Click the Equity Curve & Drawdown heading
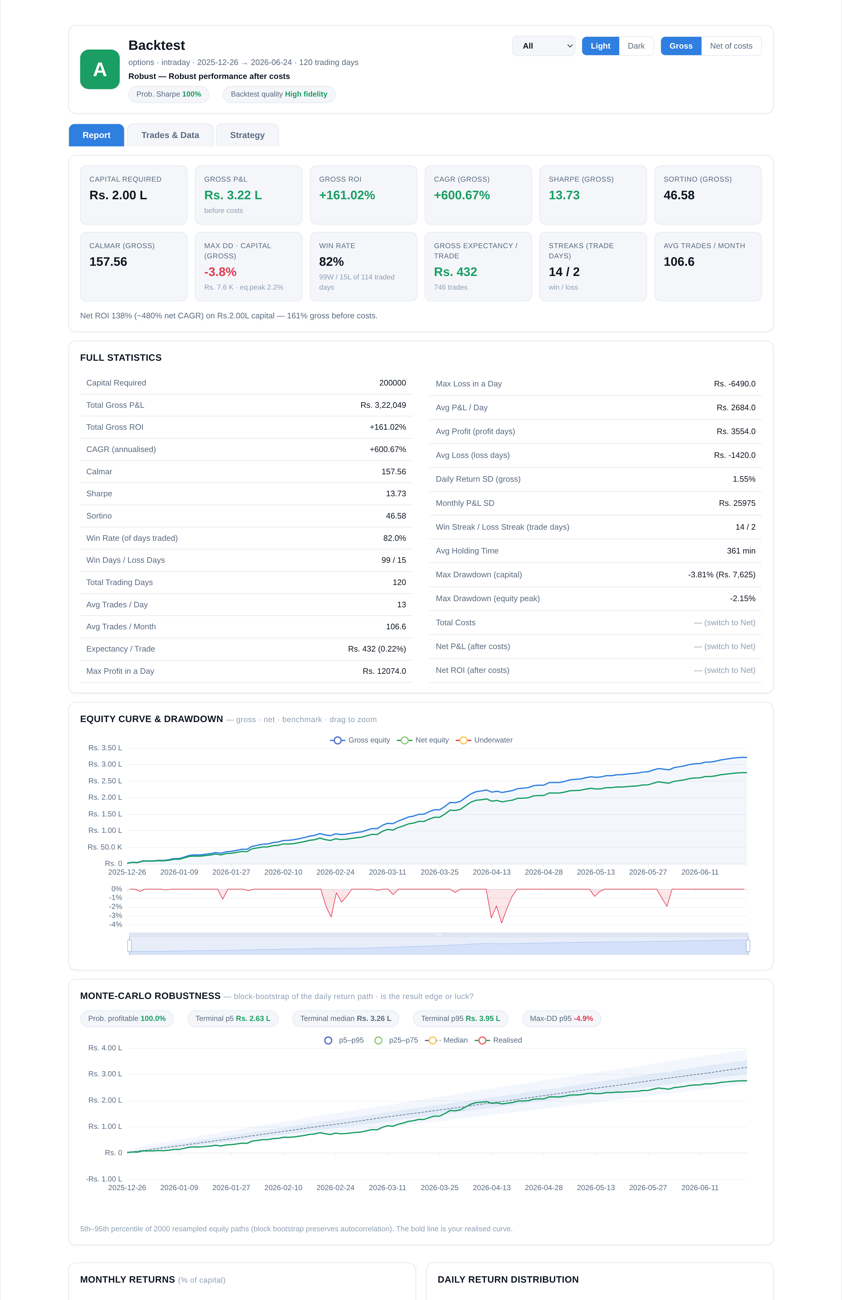Image resolution: width=842 pixels, height=1300 pixels. coord(151,719)
